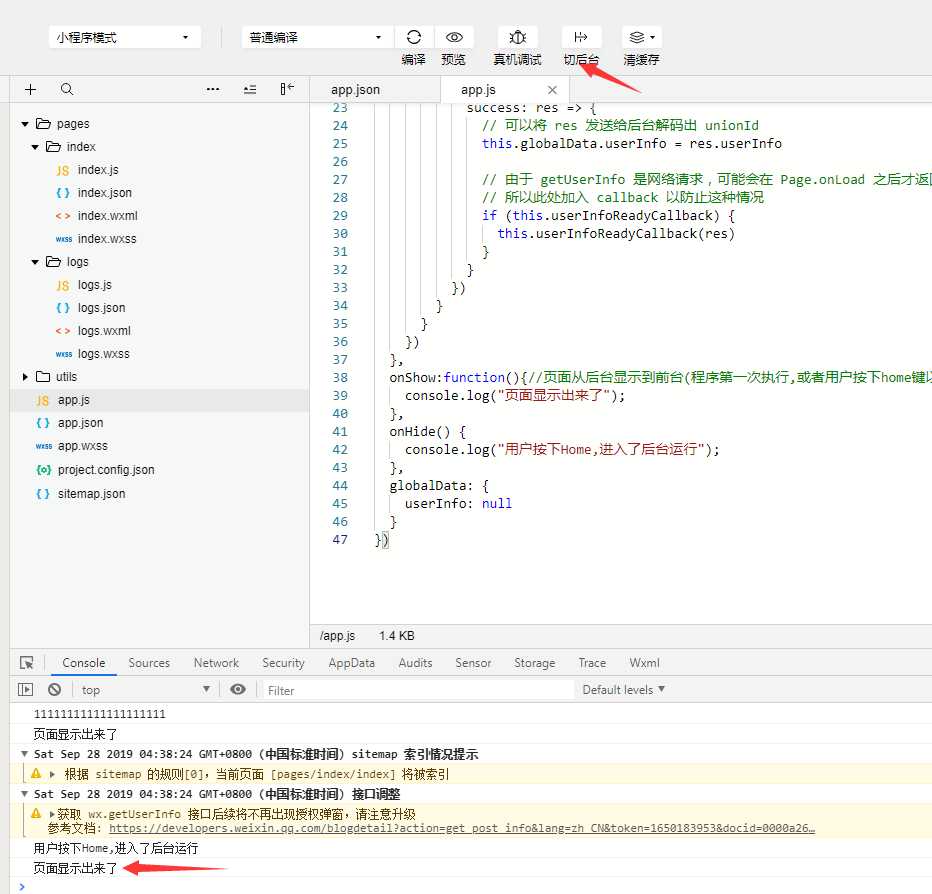Open the AppData tab
Screen dimensions: 932x894
click(351, 663)
